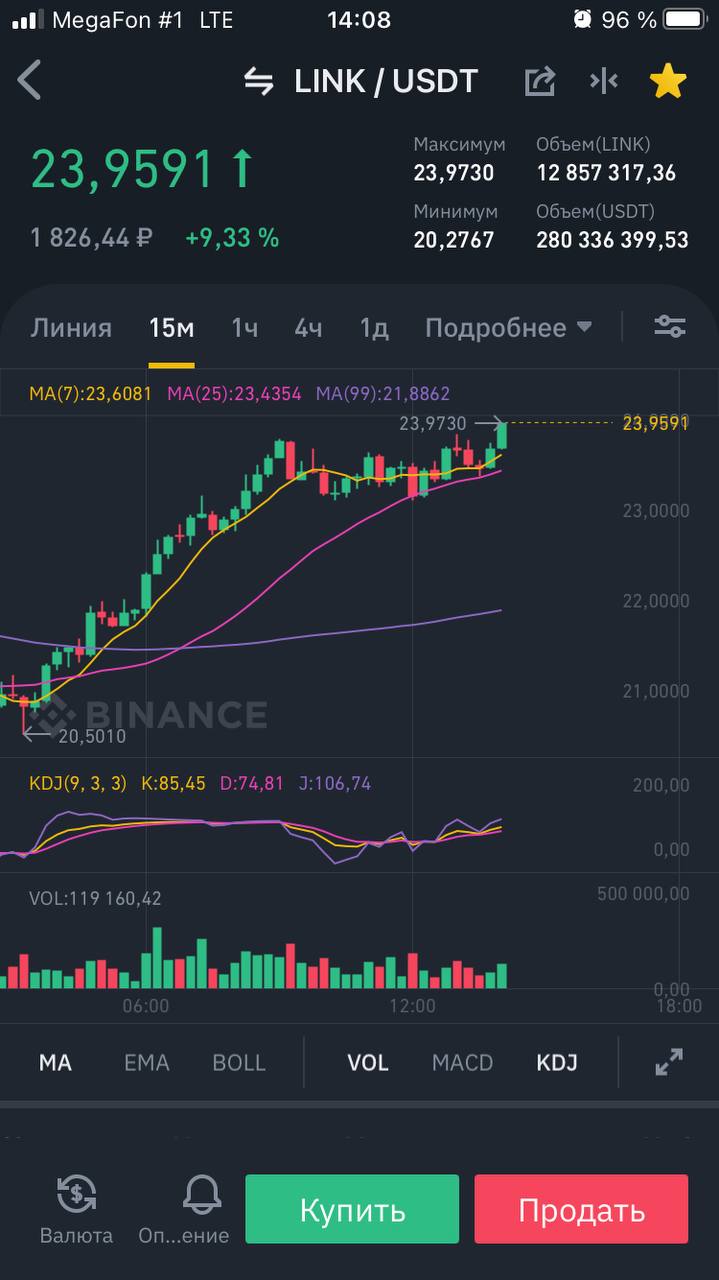Tap the USDT volume 280 336 399,53
Image resolution: width=719 pixels, height=1280 pixels.
(612, 240)
